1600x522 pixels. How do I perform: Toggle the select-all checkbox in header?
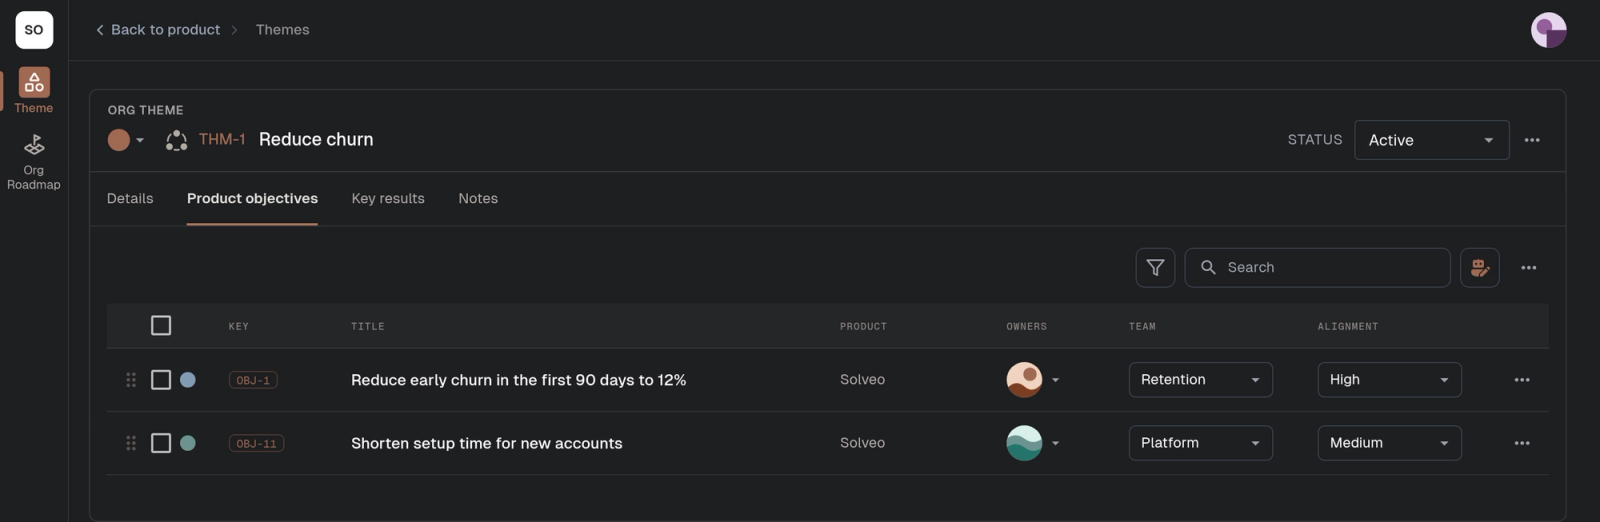161,326
